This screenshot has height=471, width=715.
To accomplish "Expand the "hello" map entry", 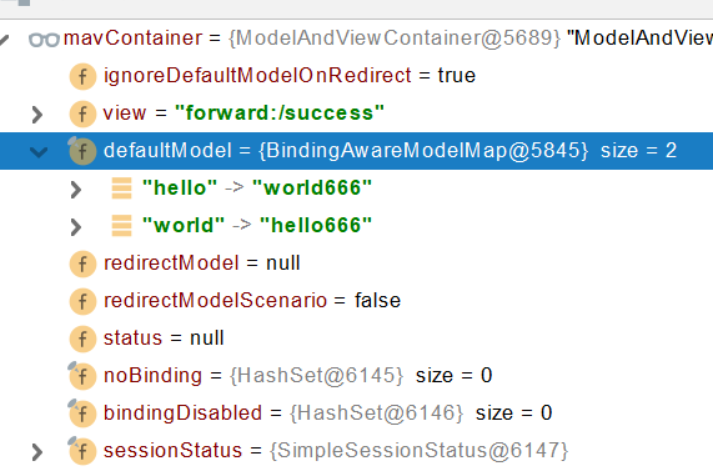I will (76, 189).
